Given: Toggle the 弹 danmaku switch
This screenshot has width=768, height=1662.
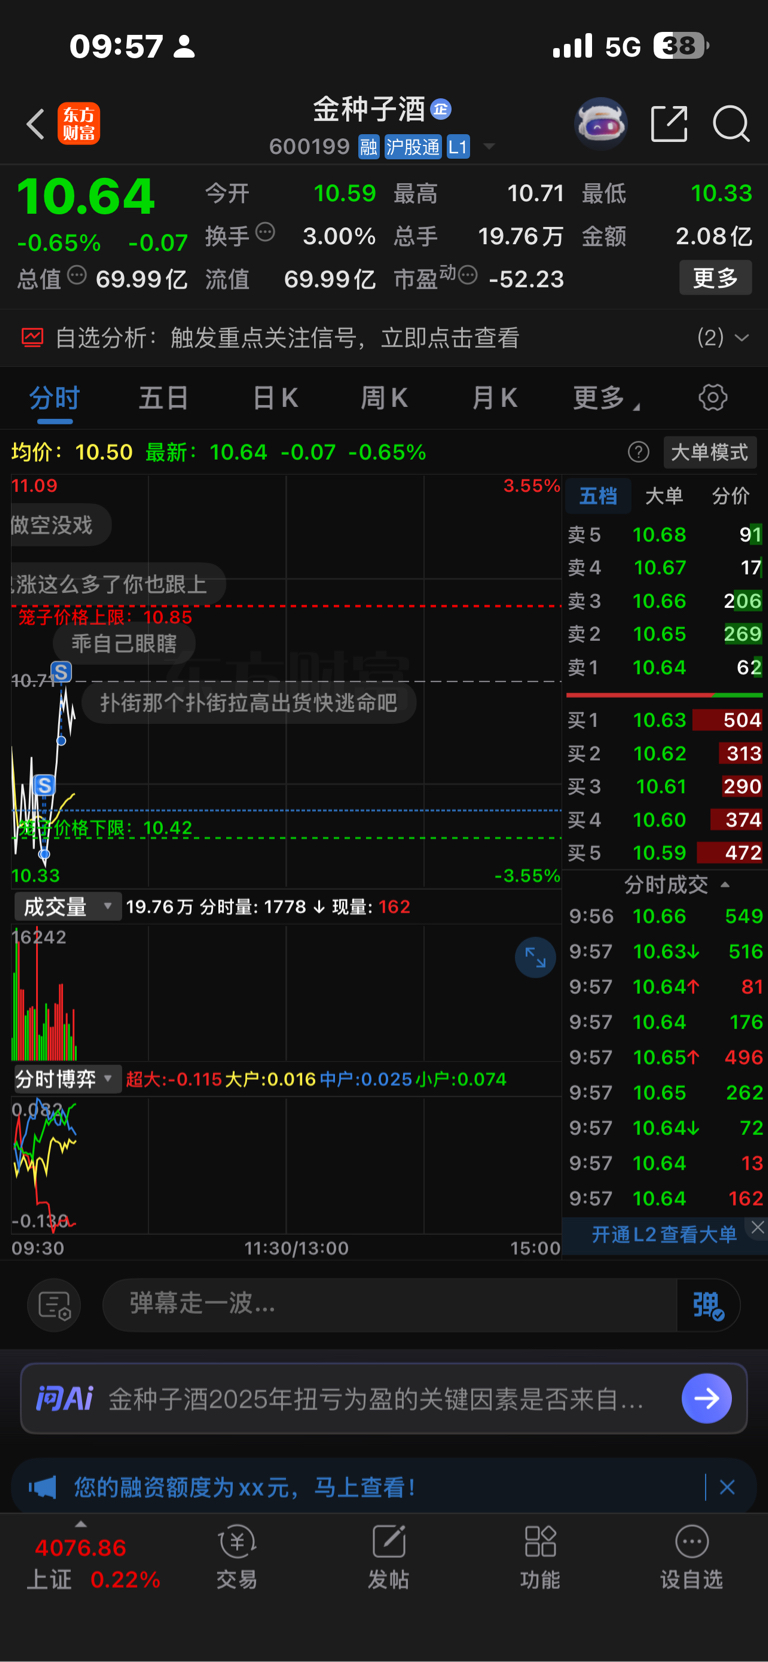Looking at the screenshot, I should 708,1305.
